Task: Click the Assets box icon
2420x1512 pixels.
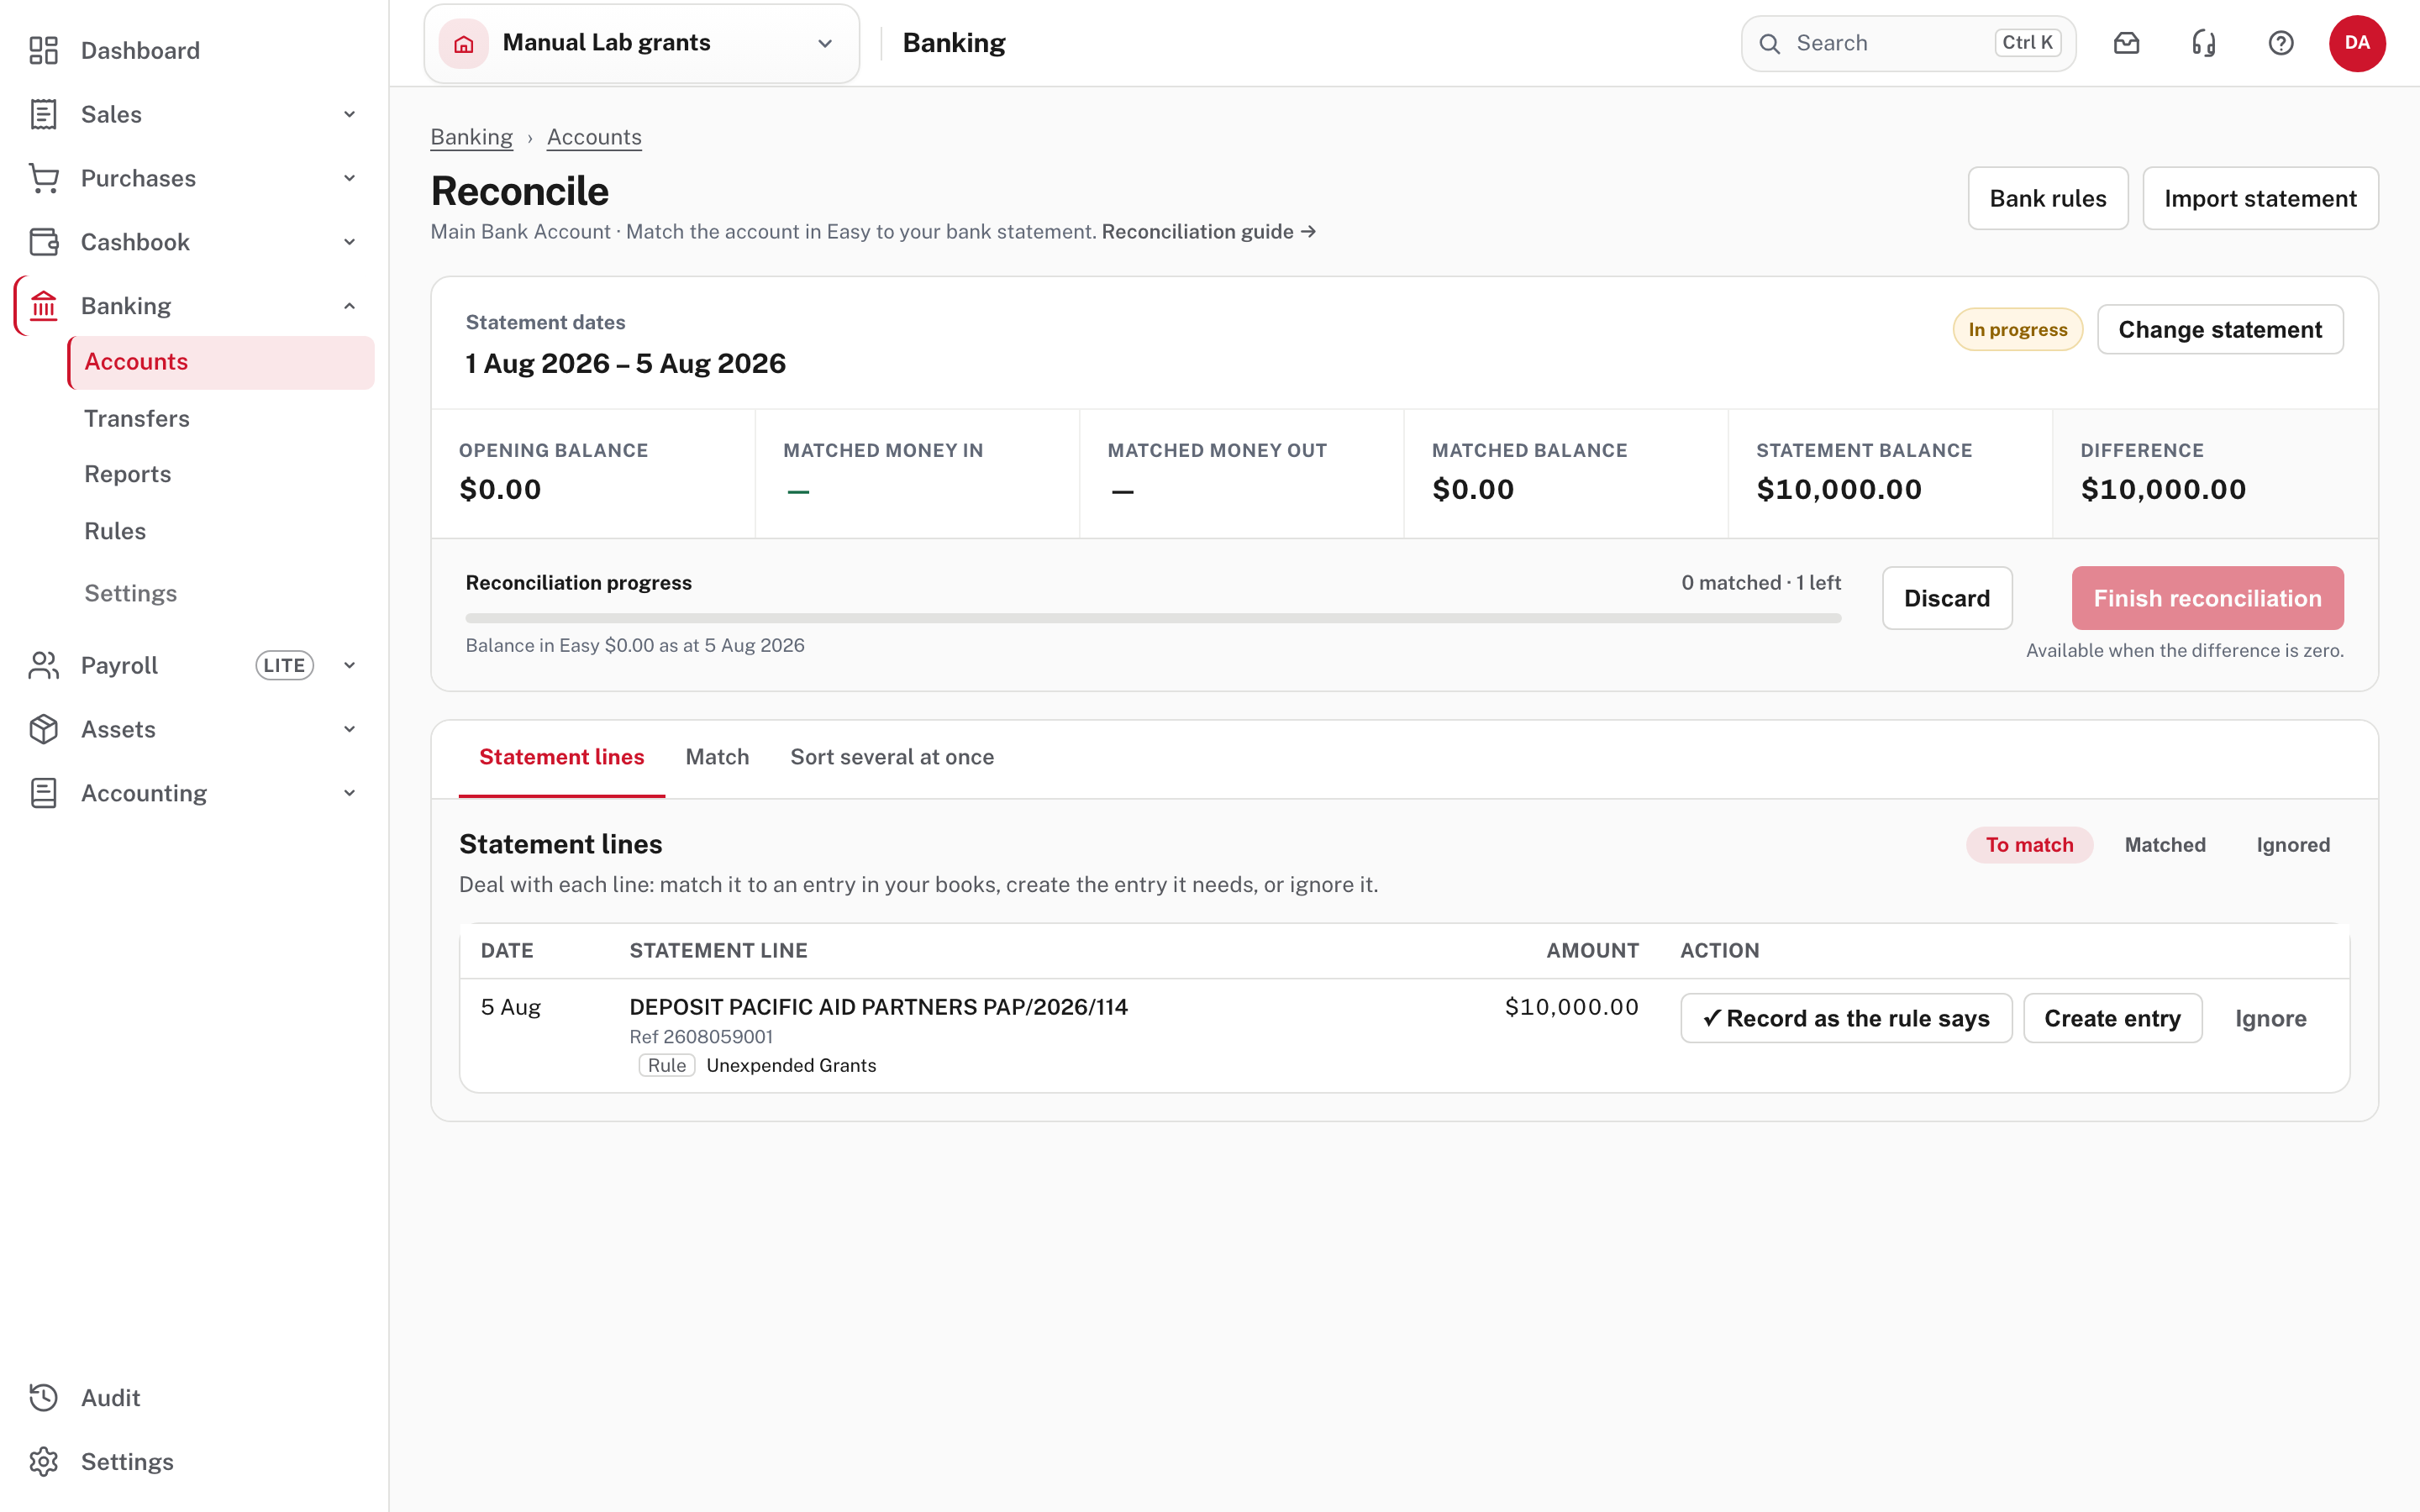Action: pos(43,729)
